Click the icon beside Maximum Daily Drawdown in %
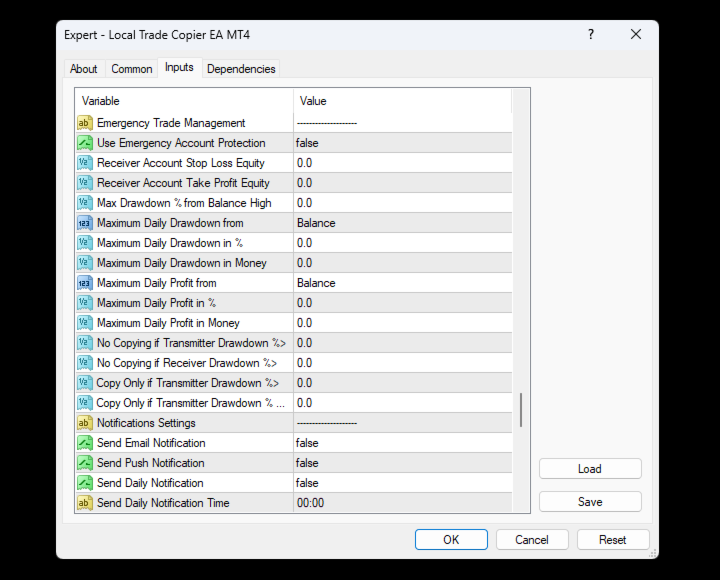The width and height of the screenshot is (720, 580). click(84, 243)
